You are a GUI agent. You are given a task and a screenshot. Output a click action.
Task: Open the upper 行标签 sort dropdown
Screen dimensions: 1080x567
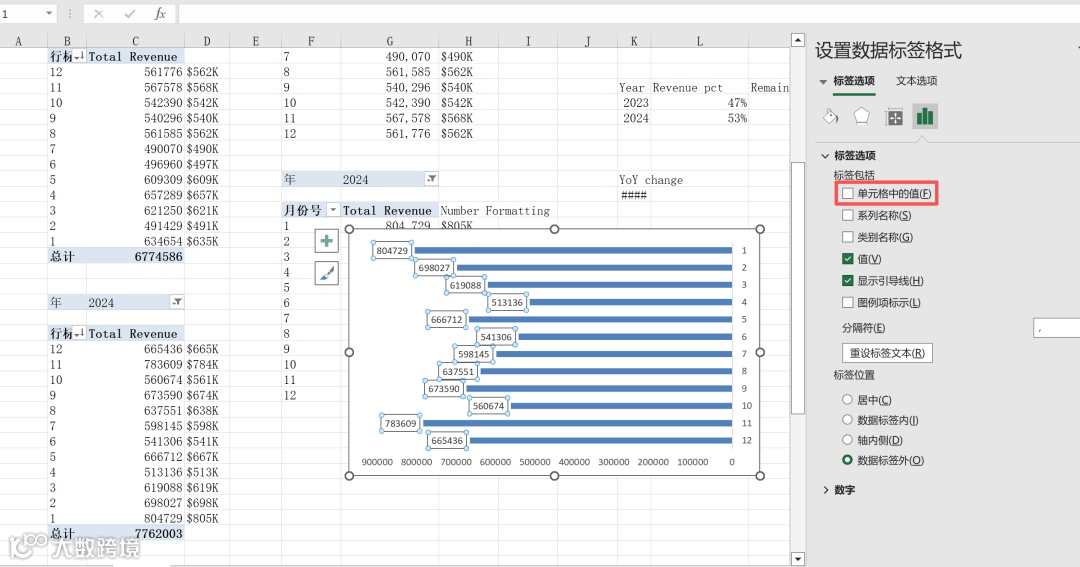tap(79, 56)
